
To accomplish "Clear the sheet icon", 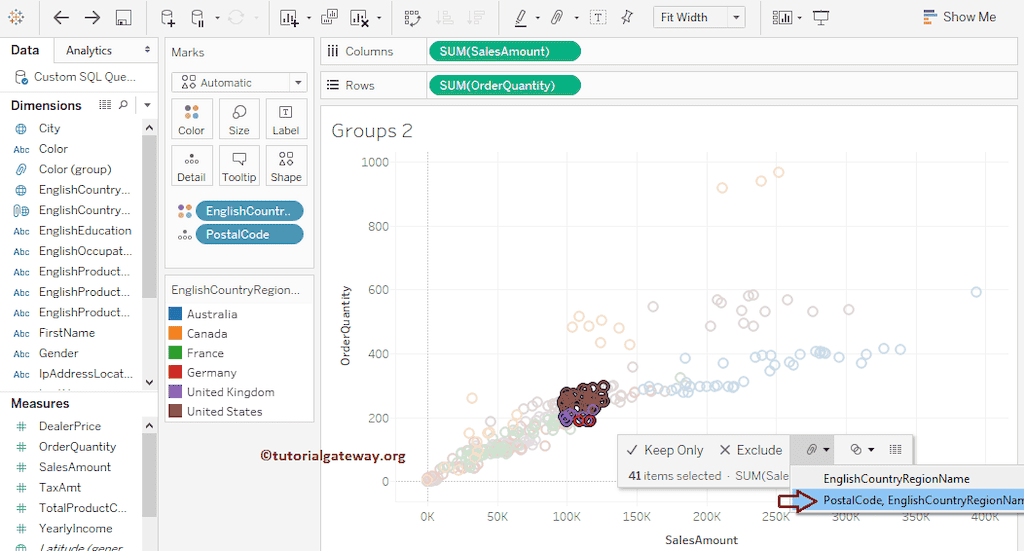I will 359,18.
